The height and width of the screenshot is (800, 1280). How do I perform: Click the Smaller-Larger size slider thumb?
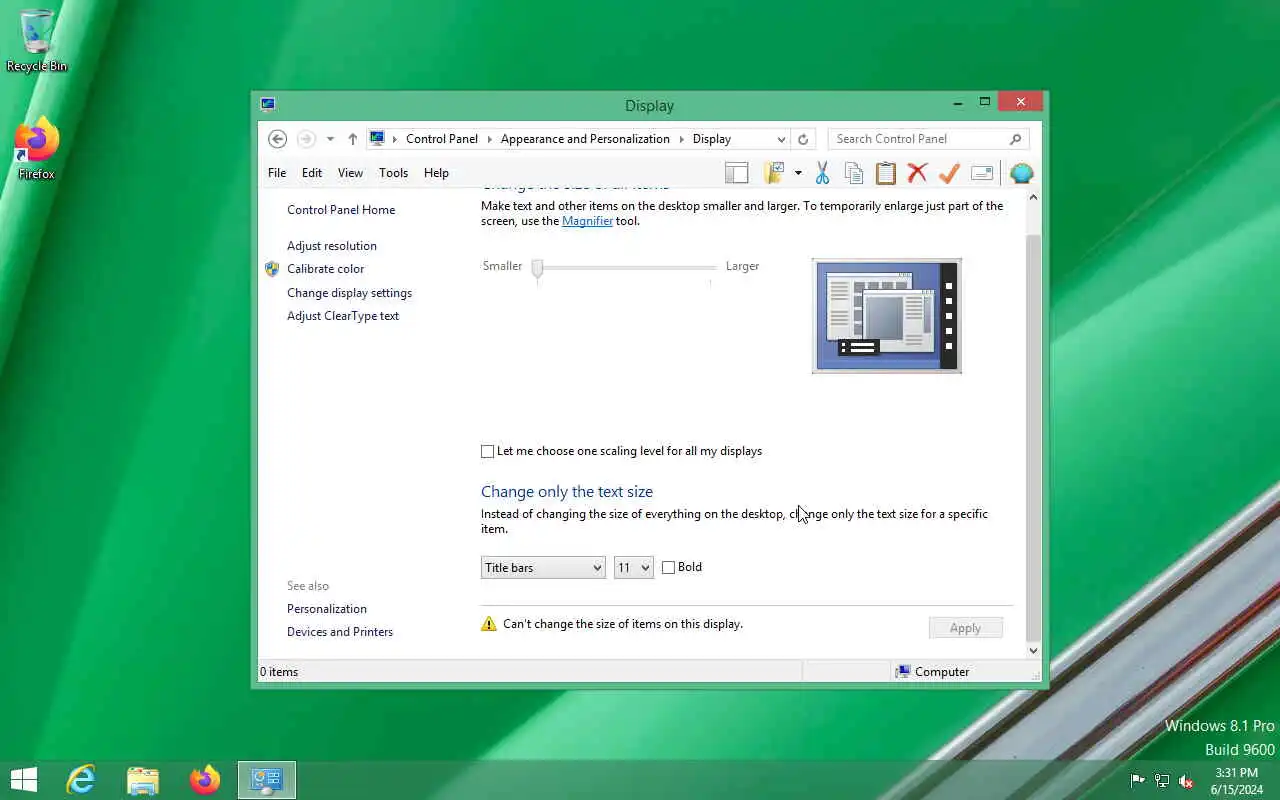point(538,267)
